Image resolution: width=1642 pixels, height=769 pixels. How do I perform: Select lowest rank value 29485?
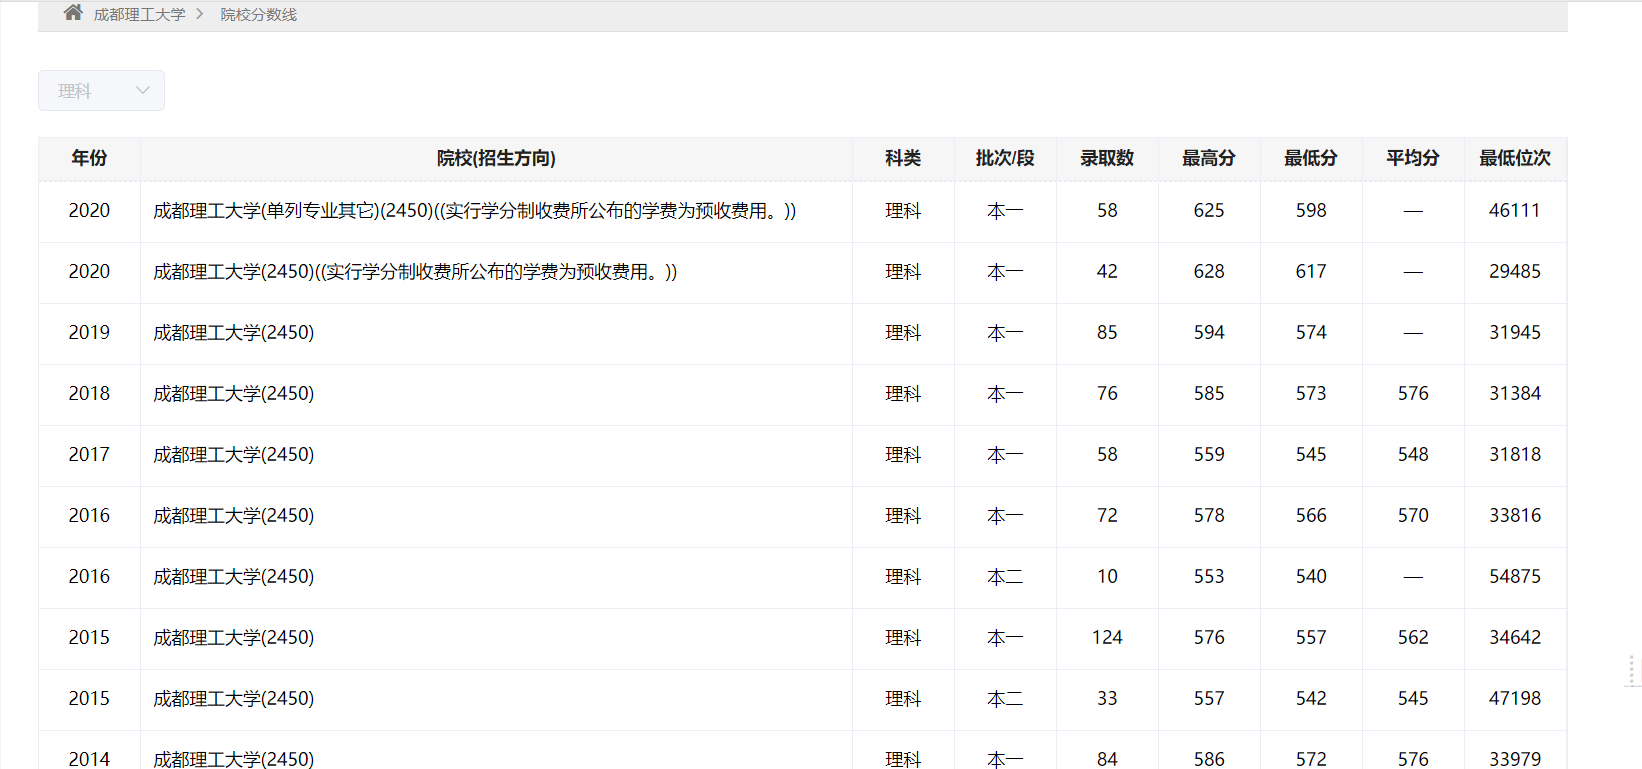point(1515,272)
